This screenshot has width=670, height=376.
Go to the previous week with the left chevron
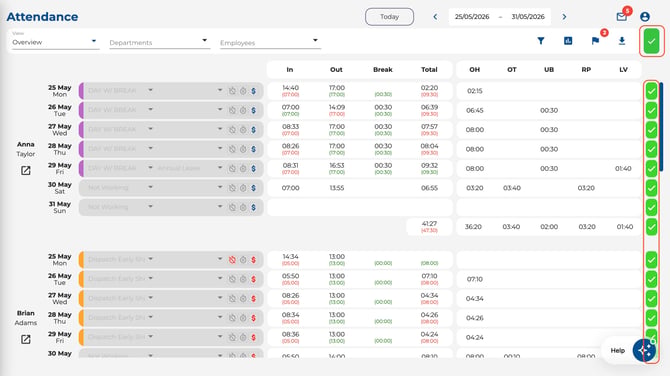pos(435,17)
